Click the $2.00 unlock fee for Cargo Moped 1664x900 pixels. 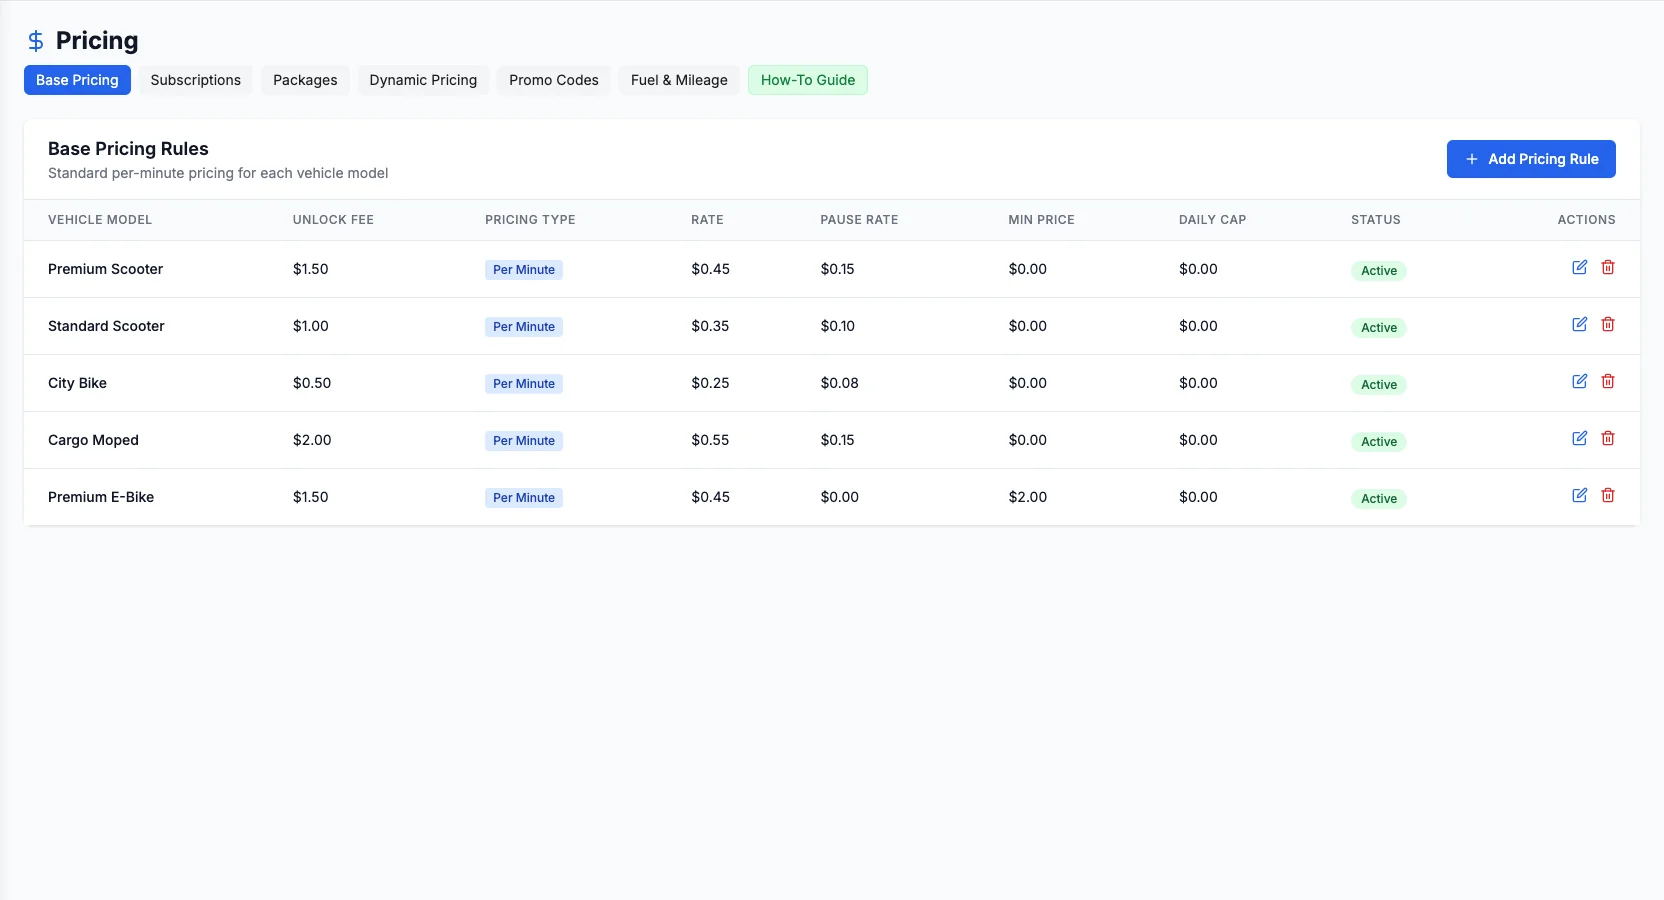[312, 440]
